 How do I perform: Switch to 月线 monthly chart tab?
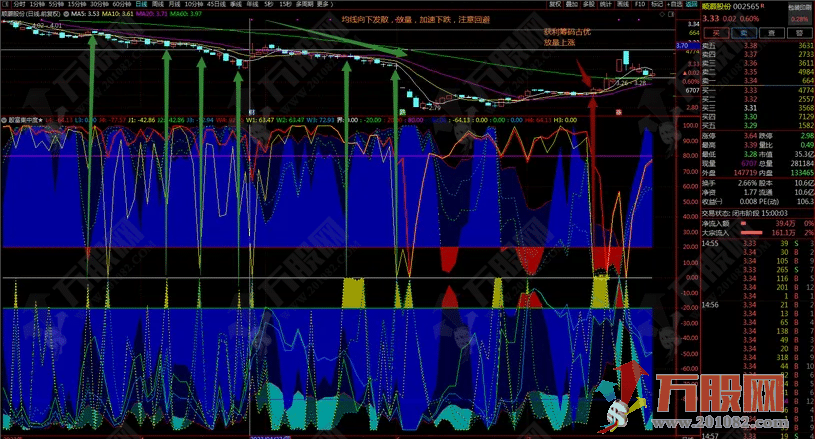(x=174, y=4)
